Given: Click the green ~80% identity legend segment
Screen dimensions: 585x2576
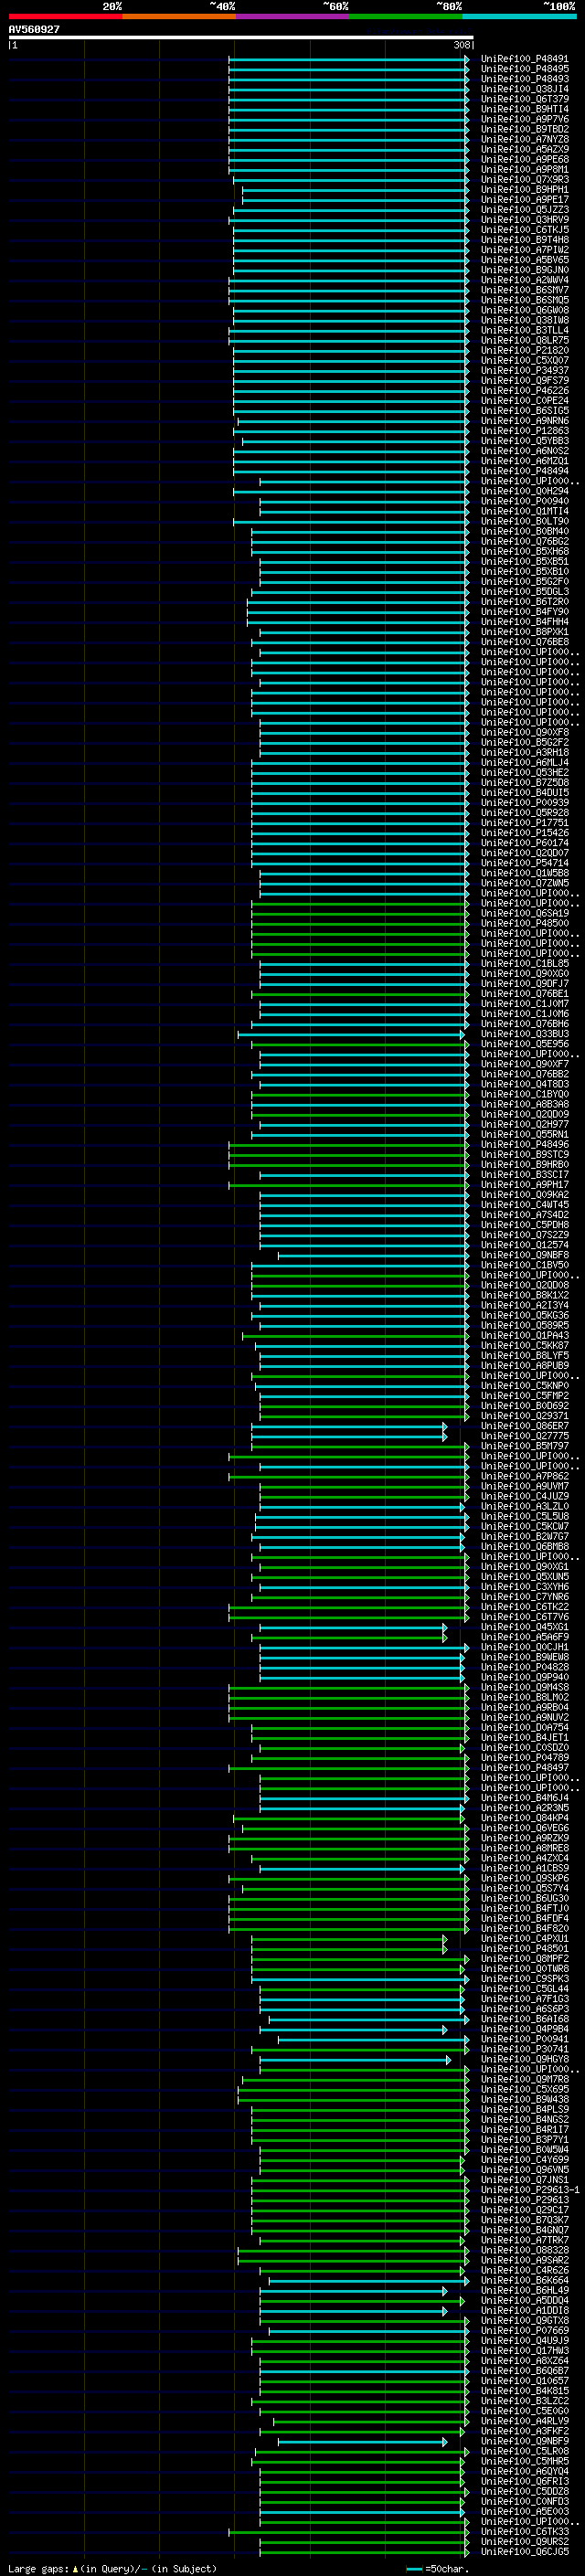Looking at the screenshot, I should tap(406, 16).
